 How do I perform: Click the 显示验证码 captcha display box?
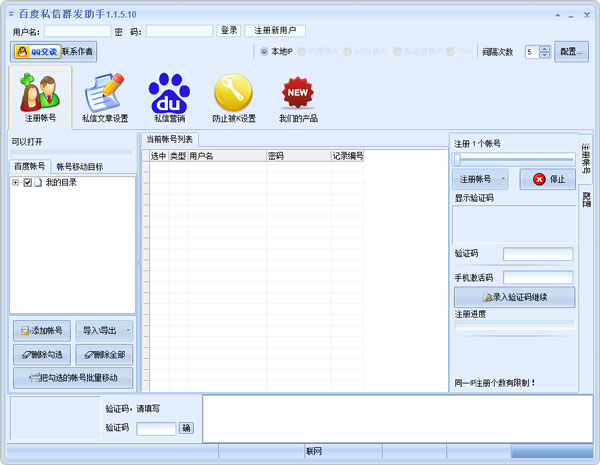click(x=514, y=224)
